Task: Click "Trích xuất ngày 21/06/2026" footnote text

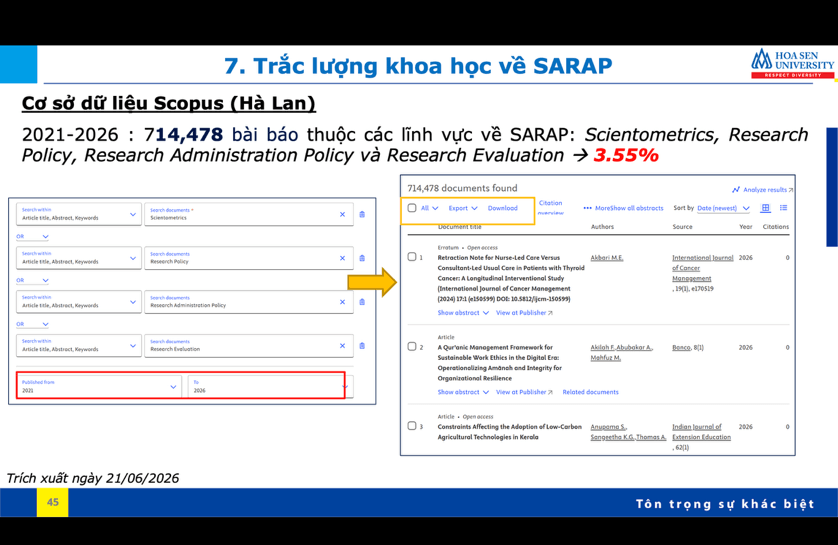Action: pyautogui.click(x=92, y=478)
